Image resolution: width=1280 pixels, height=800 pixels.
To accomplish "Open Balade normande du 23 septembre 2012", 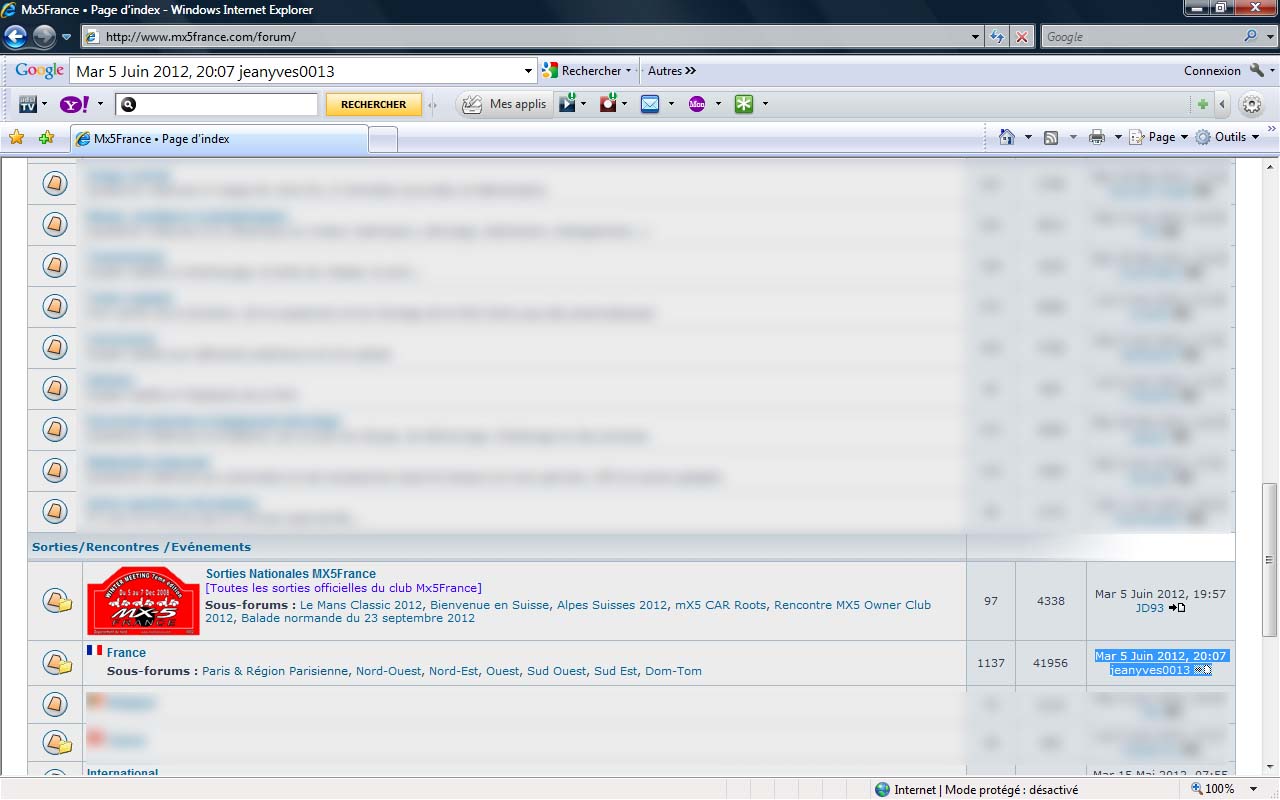I will (358, 618).
